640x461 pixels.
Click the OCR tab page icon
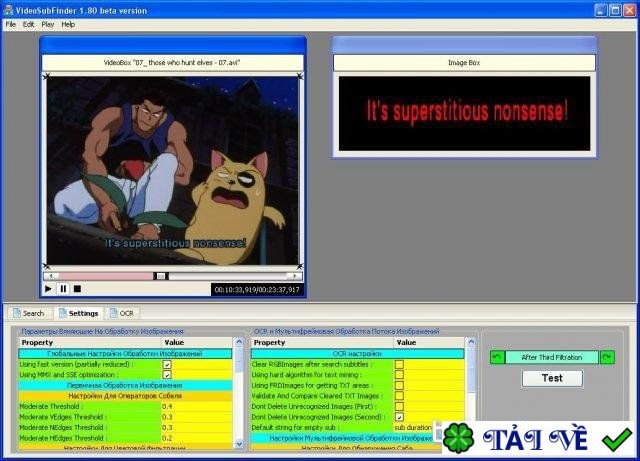point(113,313)
